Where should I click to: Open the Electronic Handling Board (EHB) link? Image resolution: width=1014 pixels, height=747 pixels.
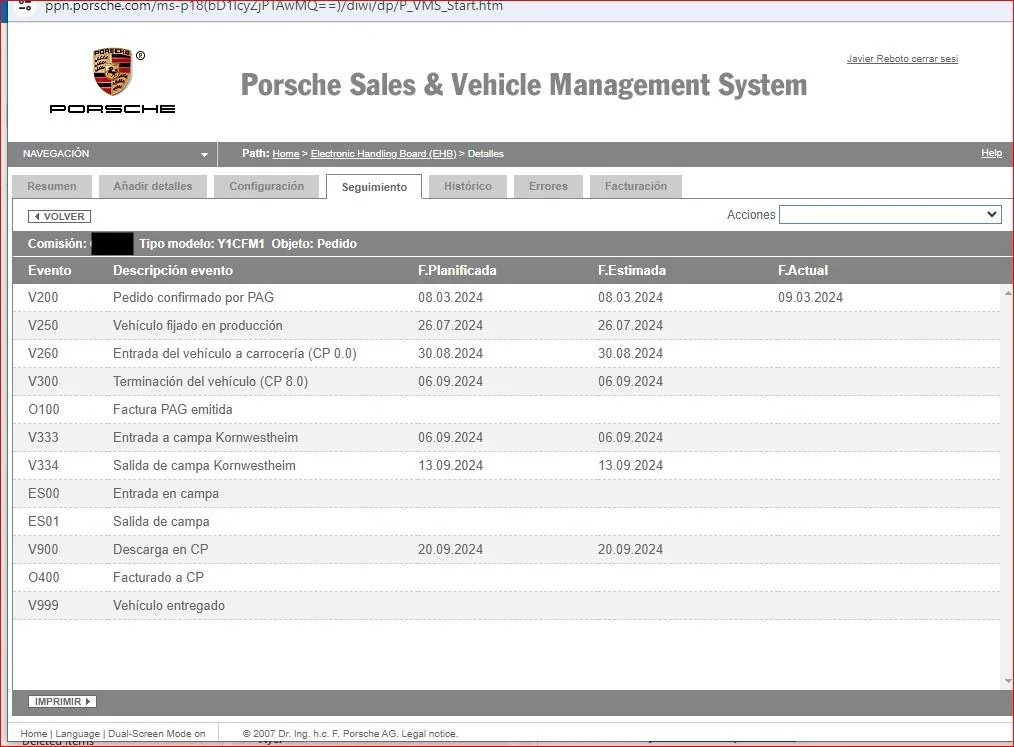(x=383, y=154)
